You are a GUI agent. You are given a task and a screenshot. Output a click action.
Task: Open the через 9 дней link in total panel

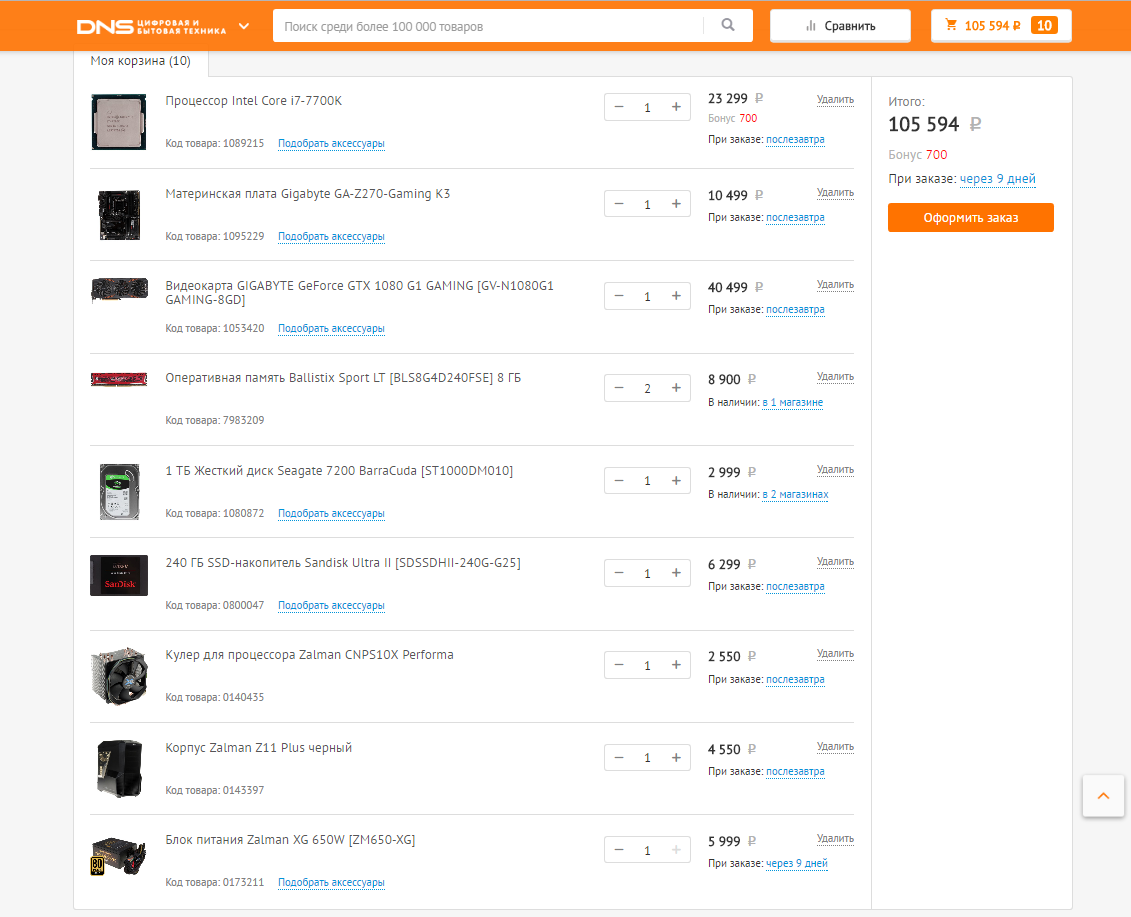point(998,179)
